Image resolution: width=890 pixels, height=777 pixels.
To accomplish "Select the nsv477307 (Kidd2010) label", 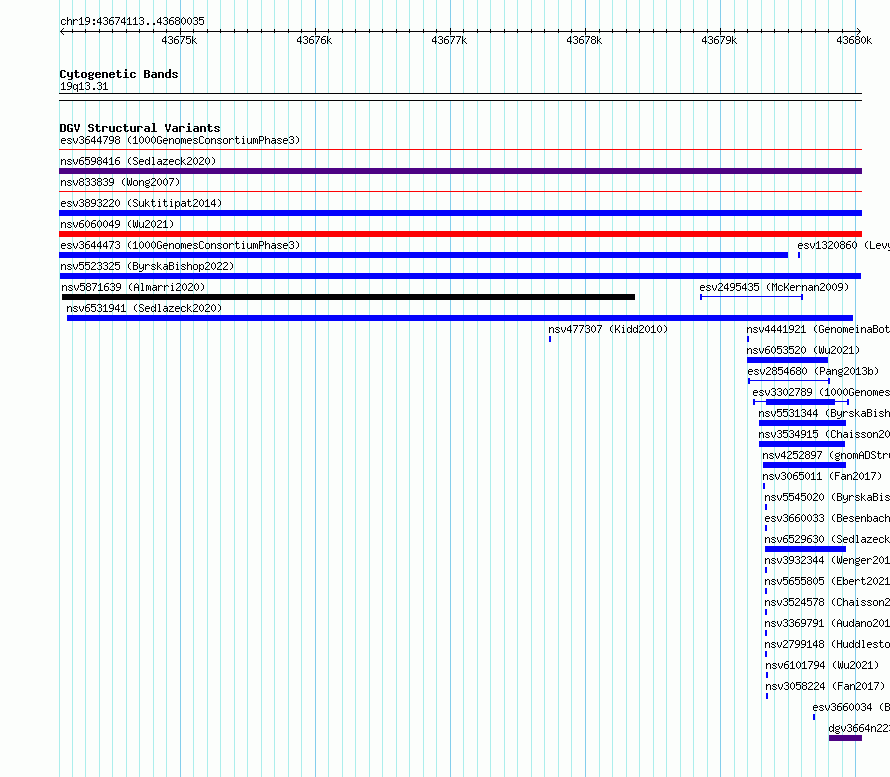I will pyautogui.click(x=608, y=329).
